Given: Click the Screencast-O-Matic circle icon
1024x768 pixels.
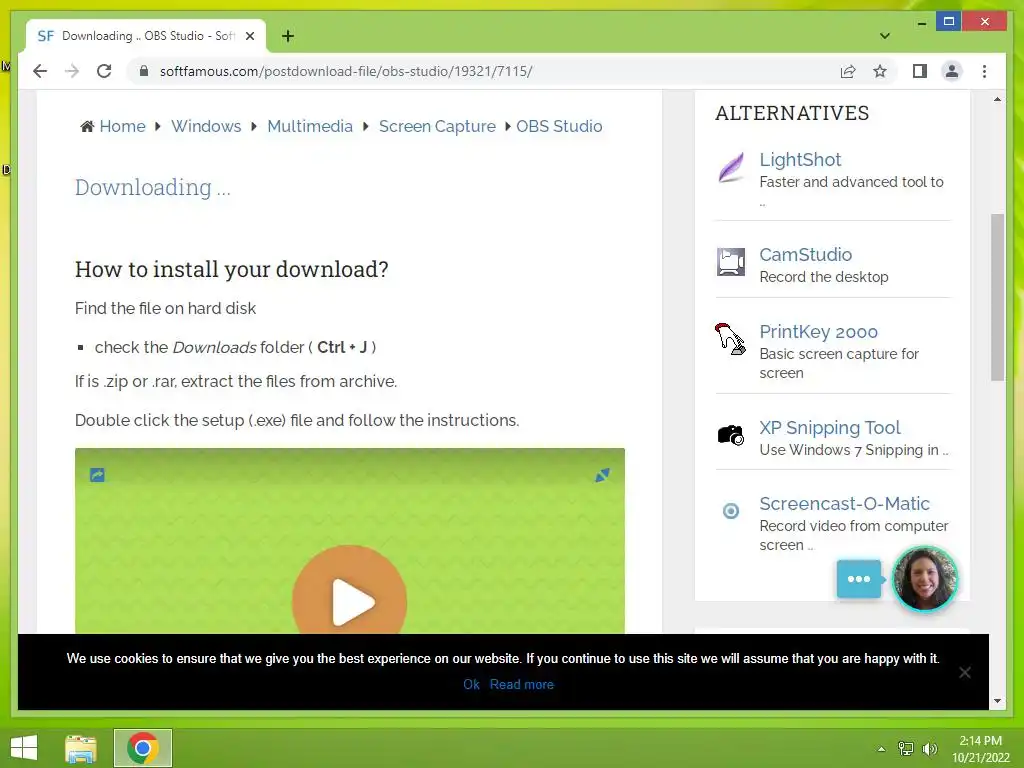Looking at the screenshot, I should tap(731, 511).
